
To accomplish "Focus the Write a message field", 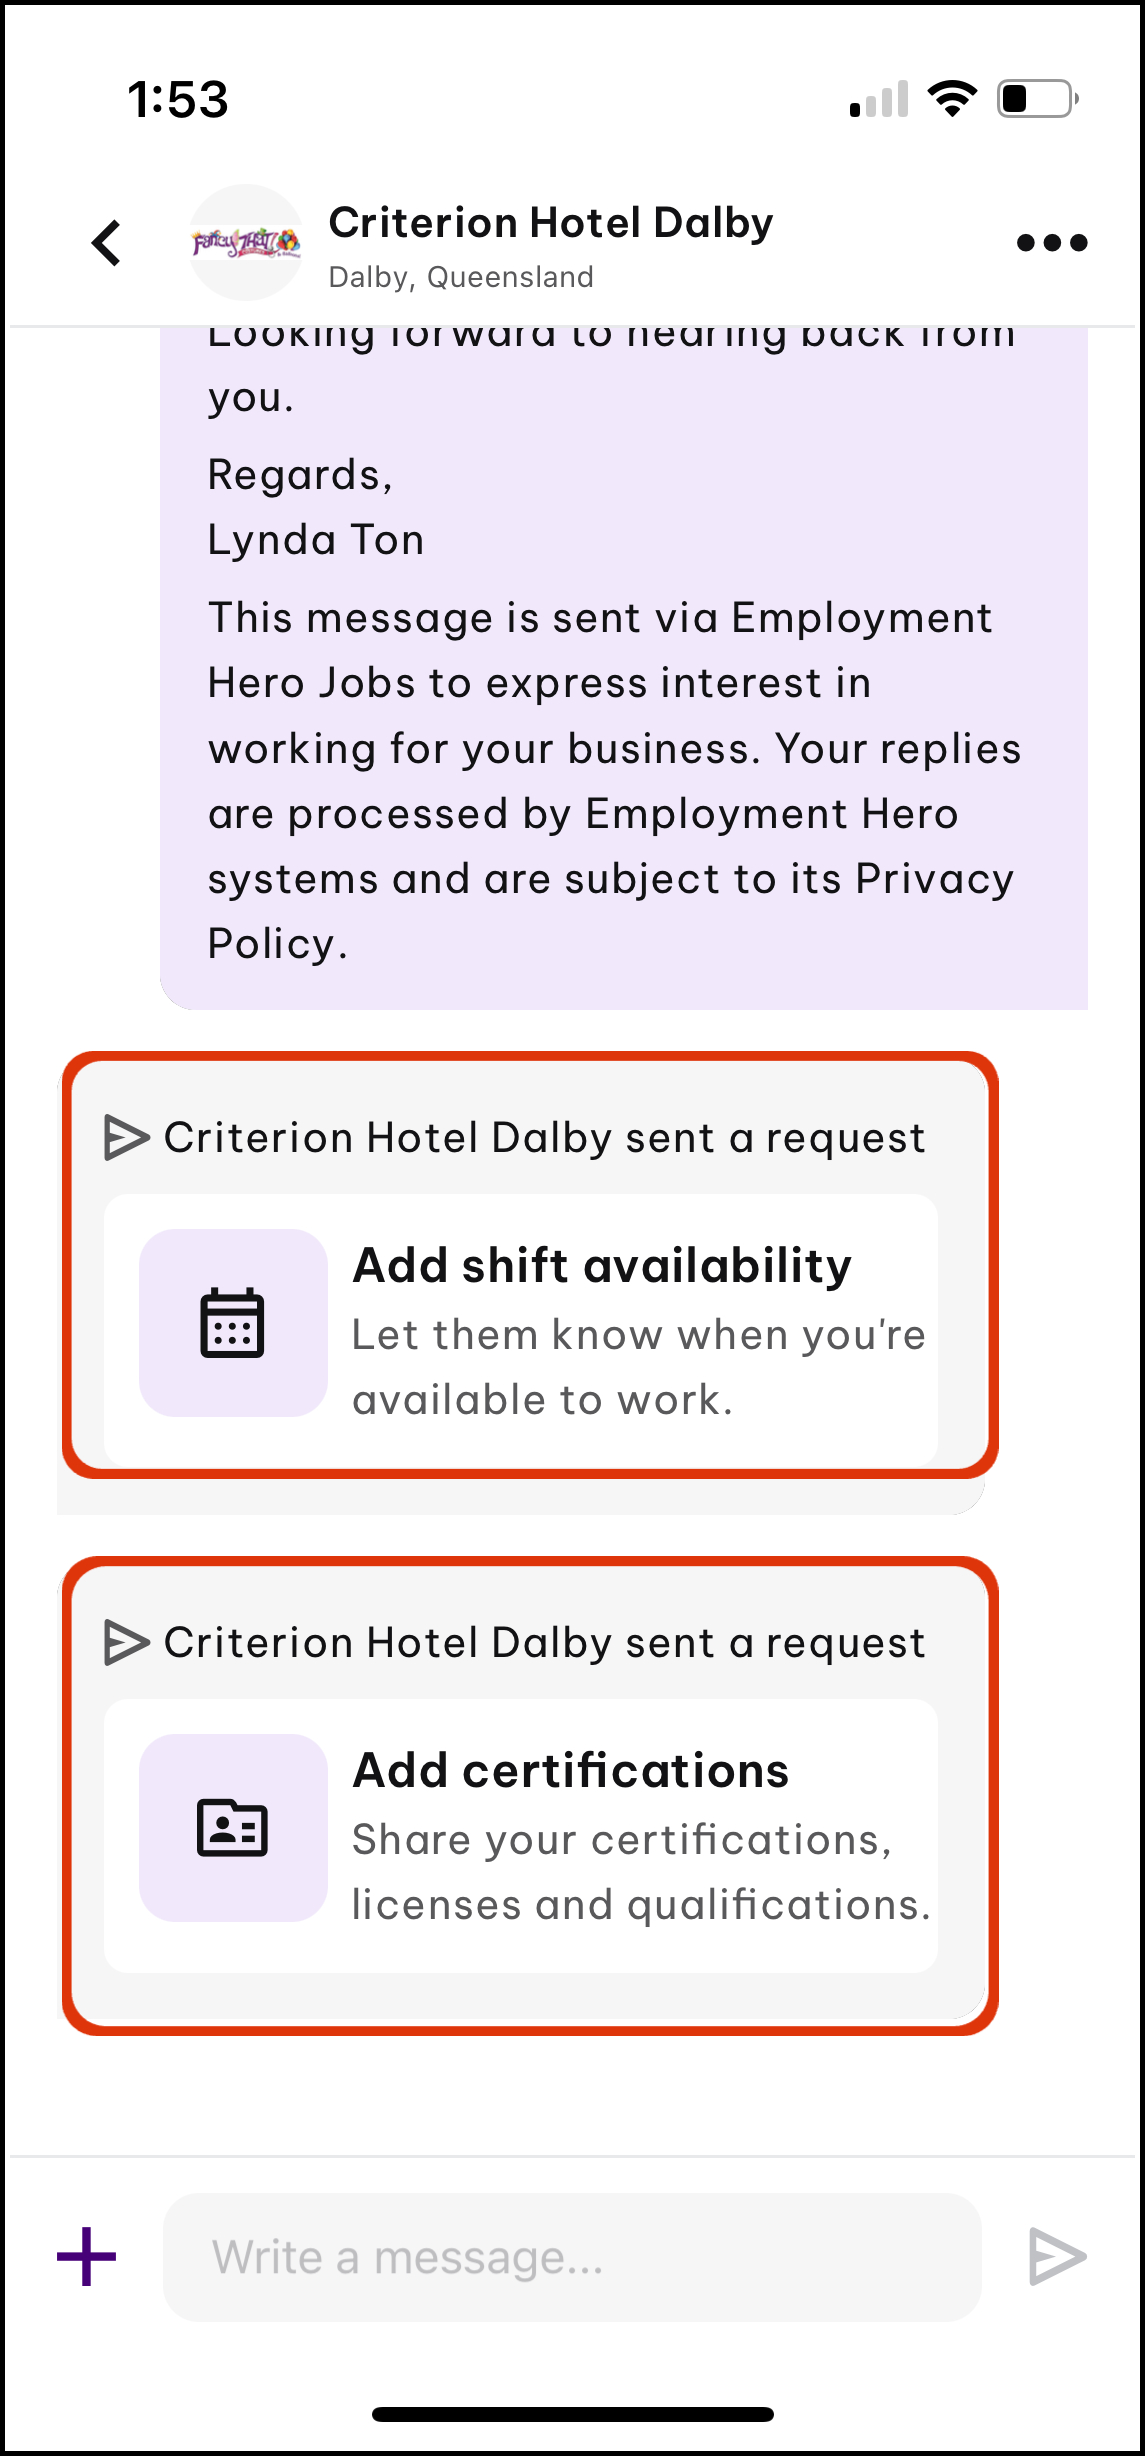I will [x=572, y=2257].
